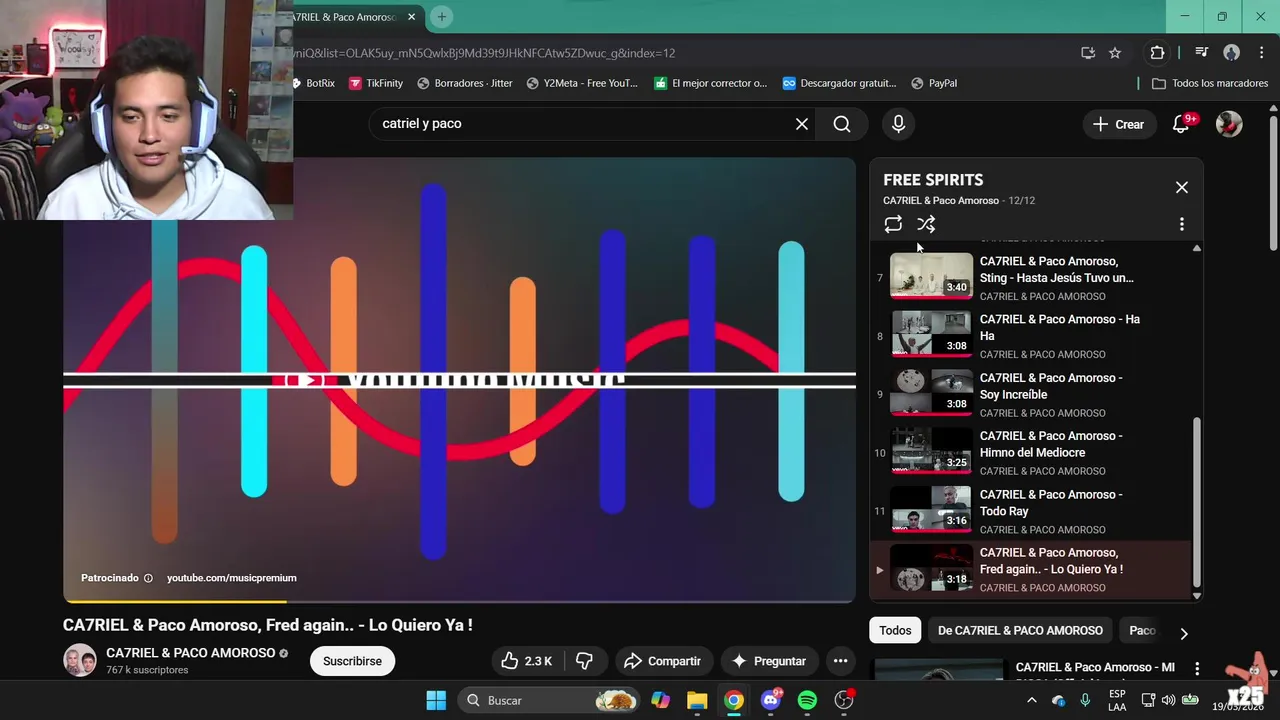Image resolution: width=1280 pixels, height=720 pixels.
Task: Open the El mejor corrector o... bookmark
Action: 711,83
